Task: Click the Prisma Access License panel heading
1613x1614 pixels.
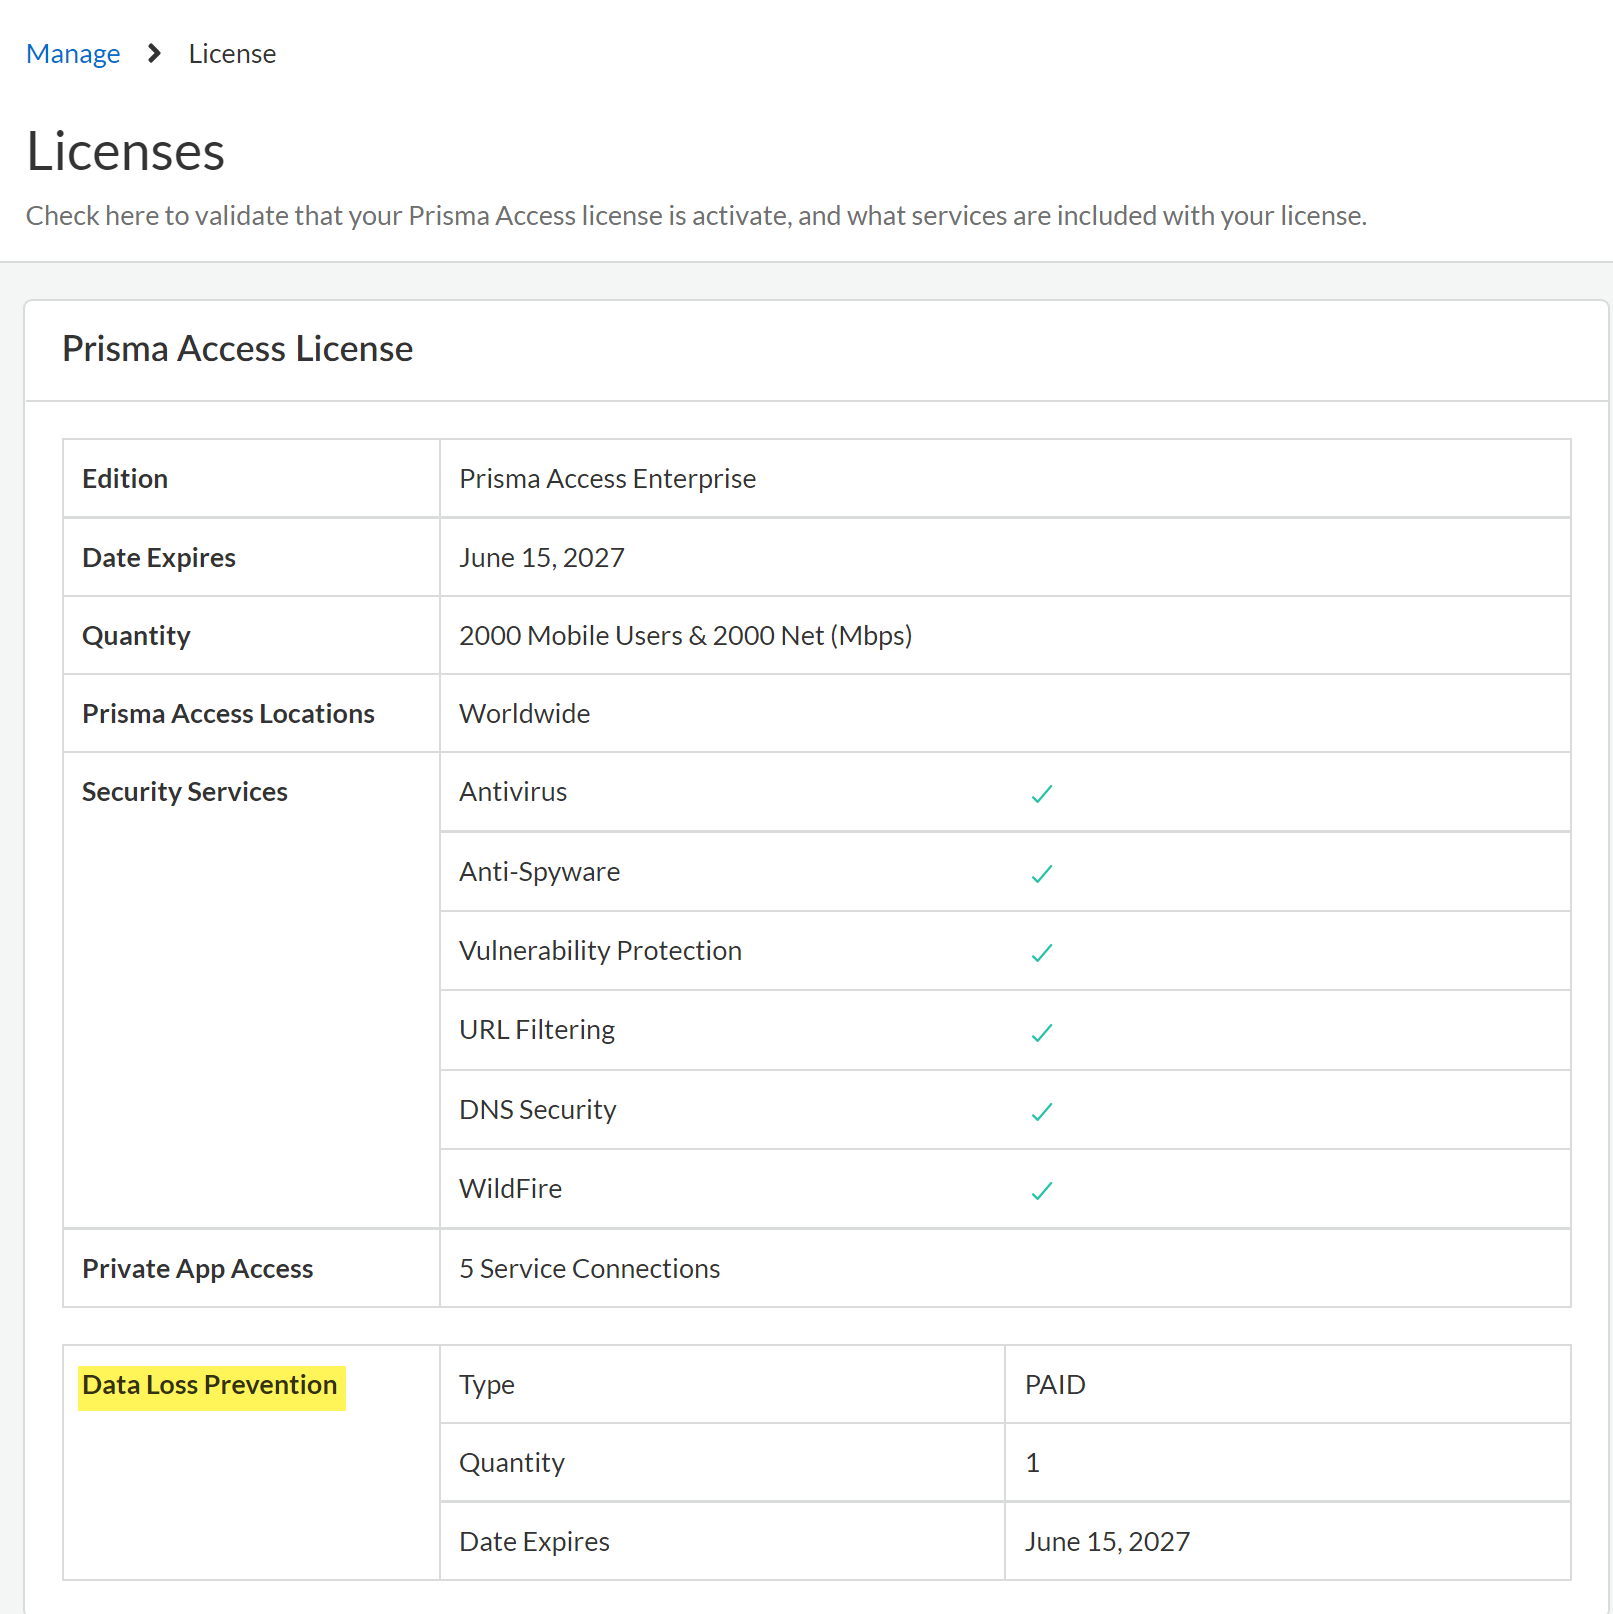Action: point(237,349)
